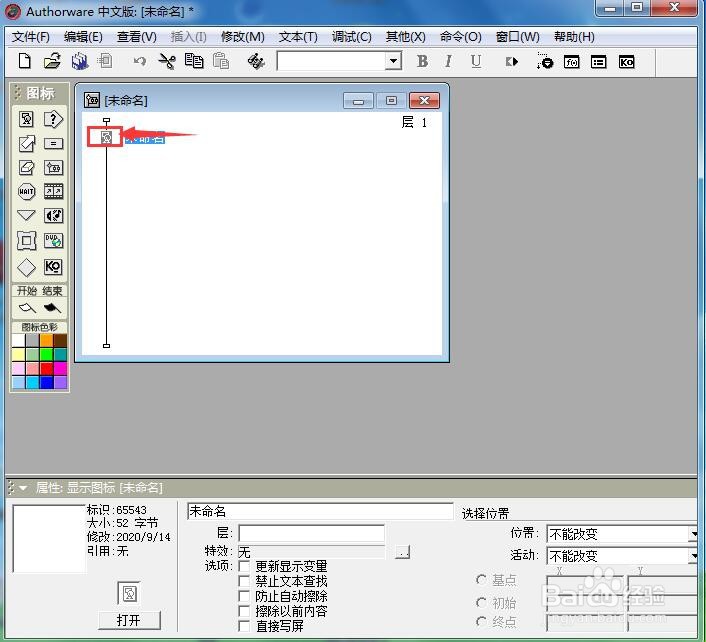Select WAIT icon in palette
The height and width of the screenshot is (642, 706).
(27, 191)
